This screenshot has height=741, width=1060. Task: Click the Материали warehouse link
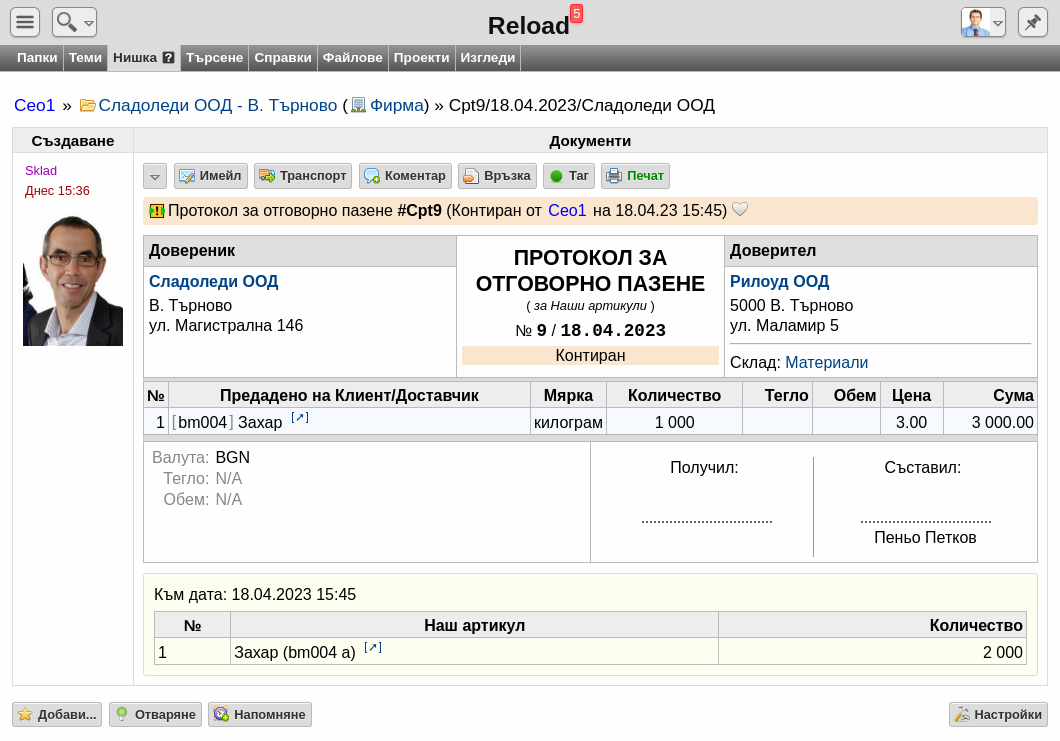tap(826, 362)
